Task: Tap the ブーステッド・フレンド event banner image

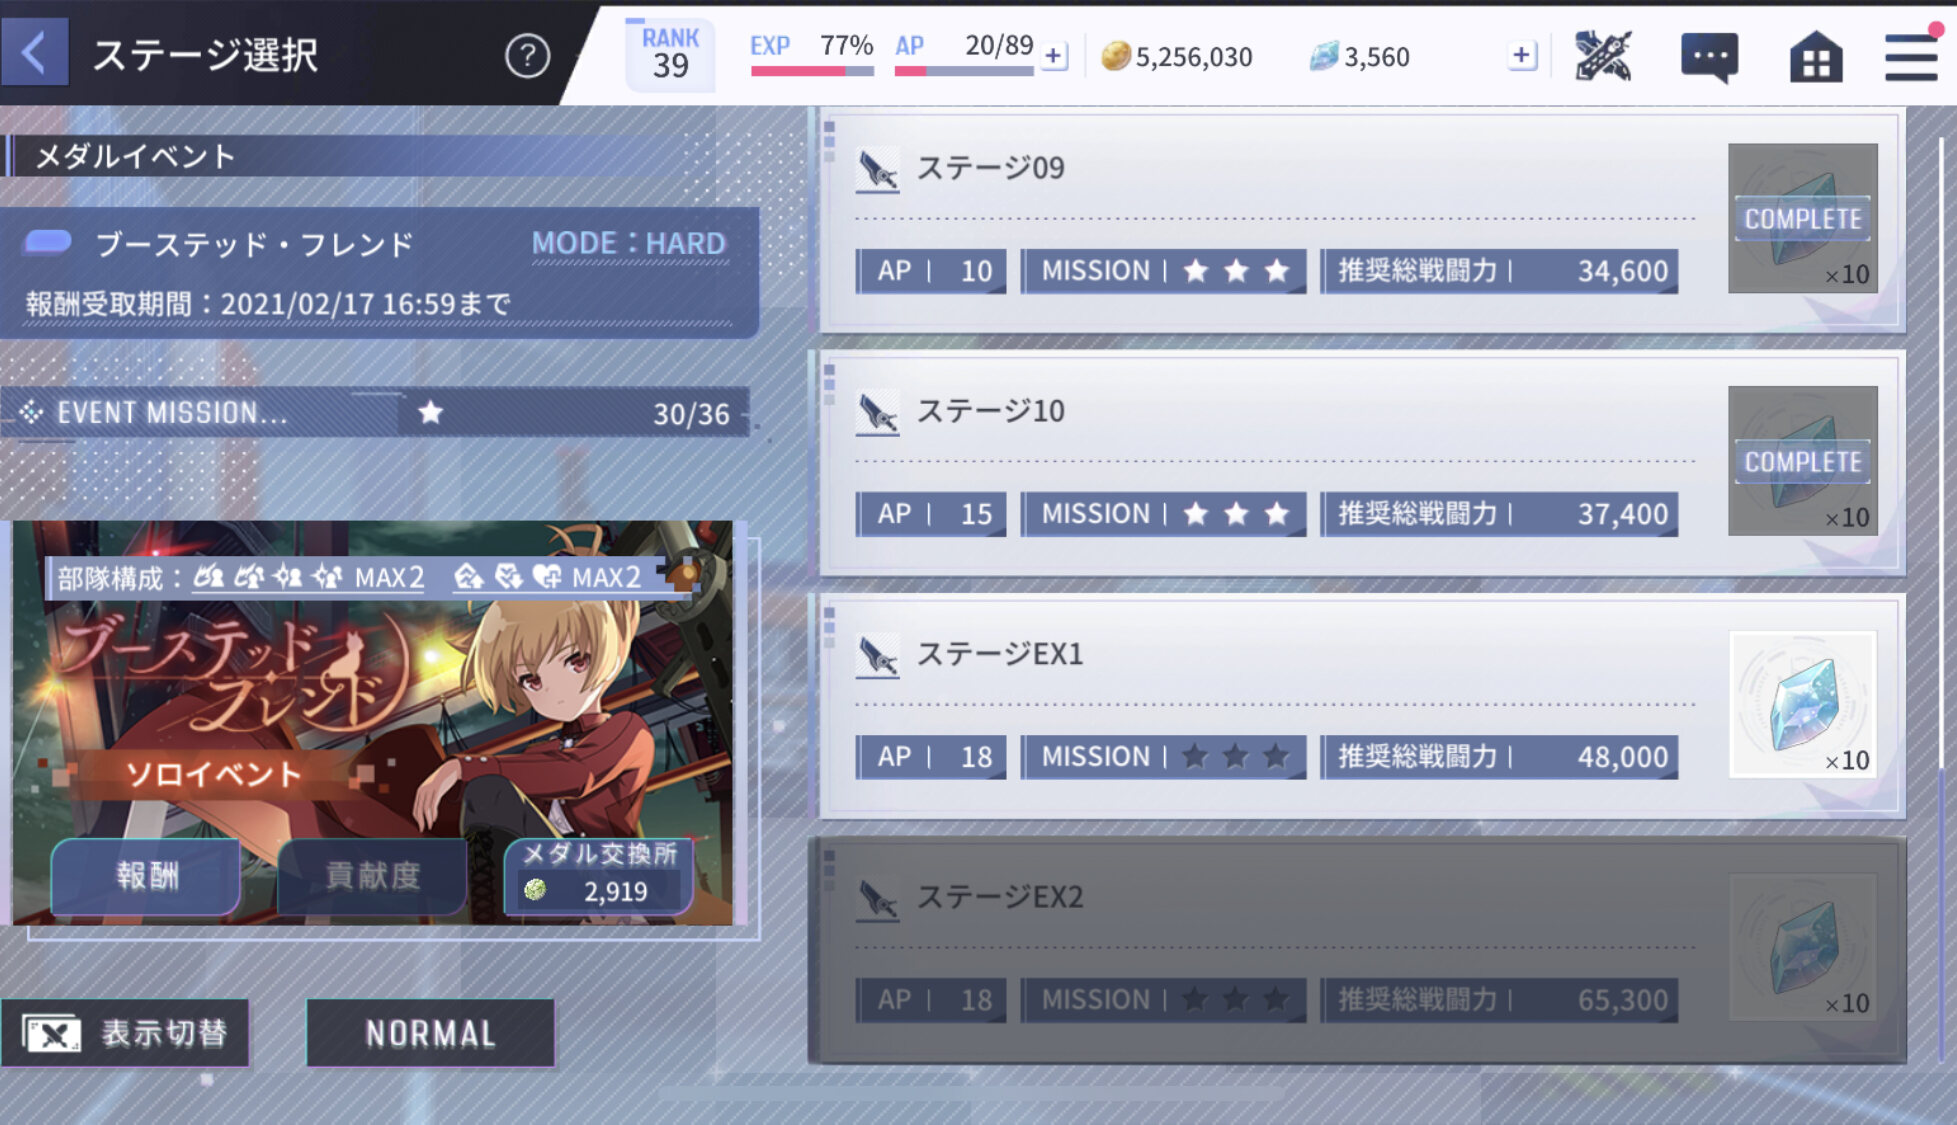Action: click(x=372, y=722)
